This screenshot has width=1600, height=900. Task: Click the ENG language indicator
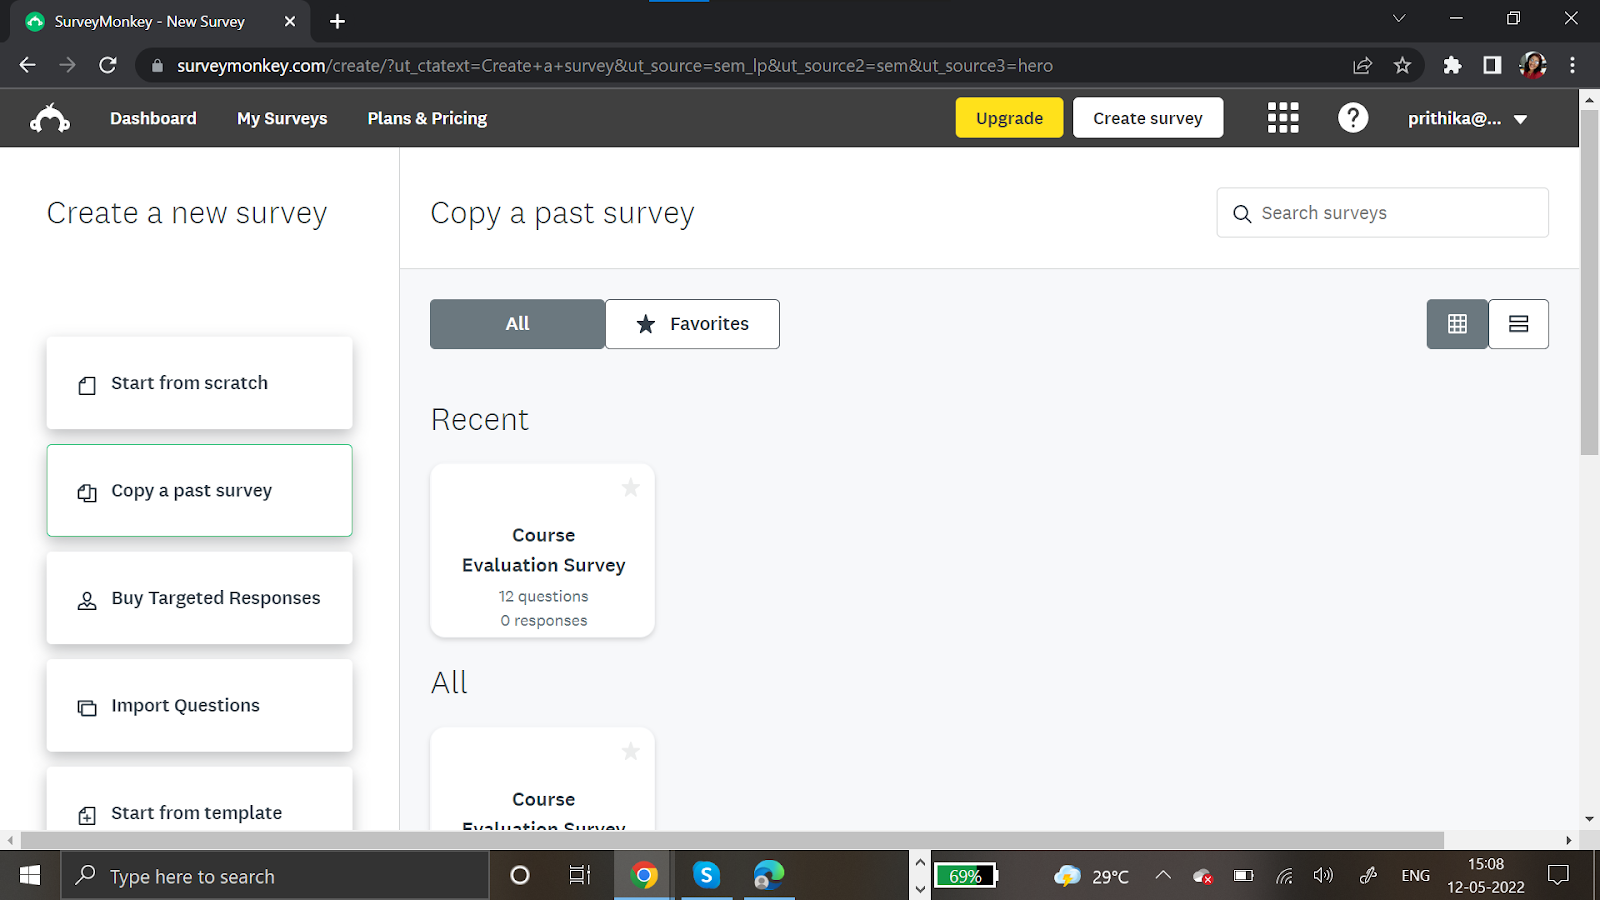click(1415, 876)
